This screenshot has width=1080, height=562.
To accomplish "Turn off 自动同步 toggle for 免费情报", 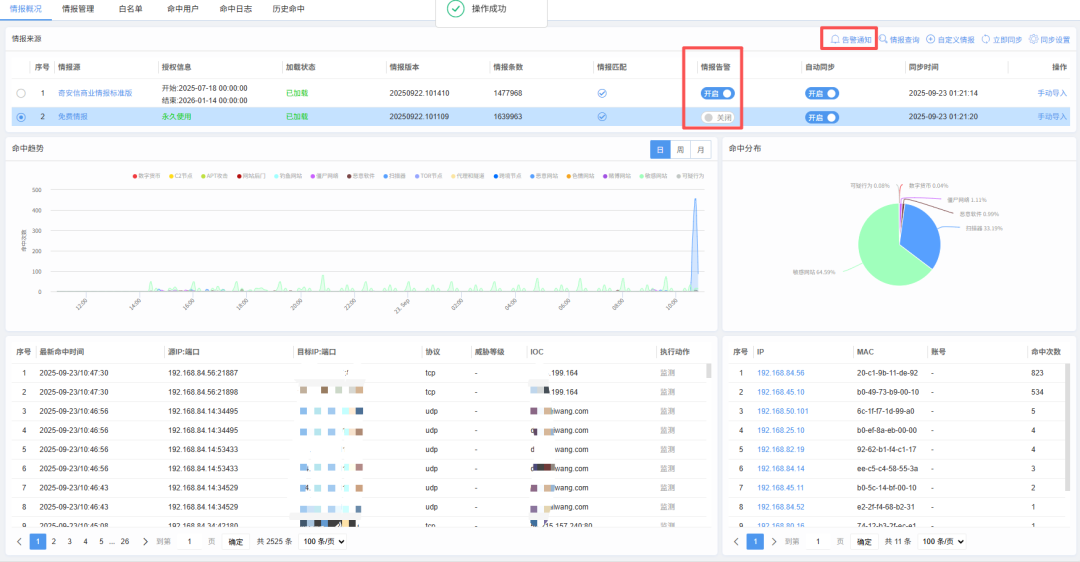I will click(x=821, y=117).
